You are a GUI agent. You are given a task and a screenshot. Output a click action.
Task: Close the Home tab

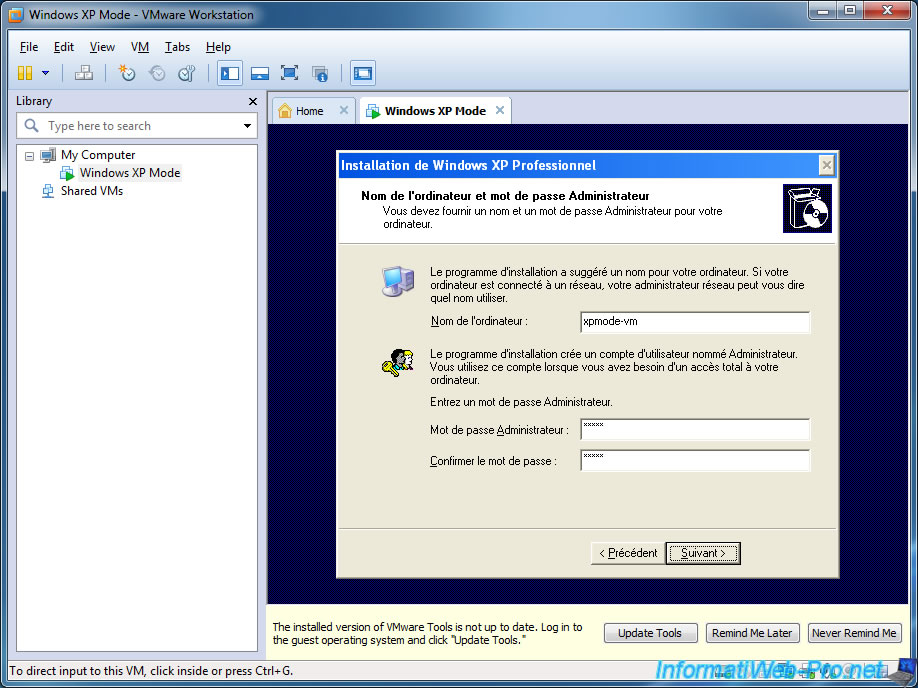[x=344, y=110]
